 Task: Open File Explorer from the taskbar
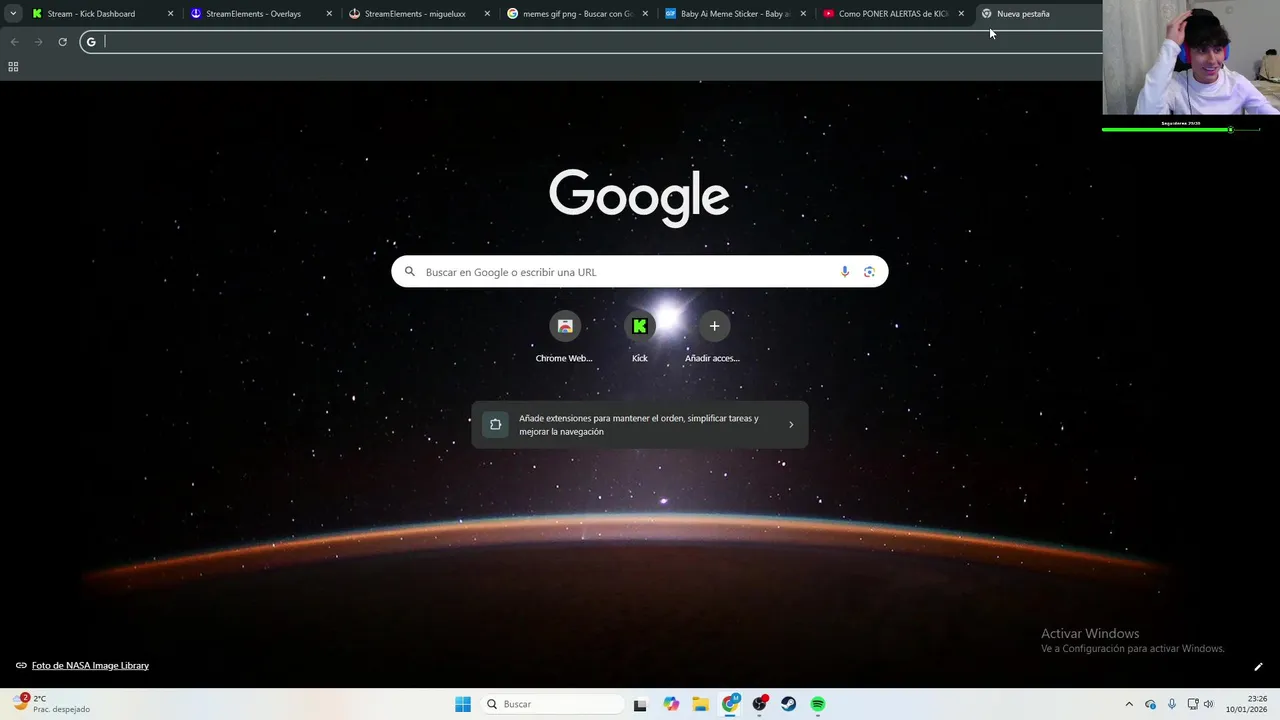point(700,704)
